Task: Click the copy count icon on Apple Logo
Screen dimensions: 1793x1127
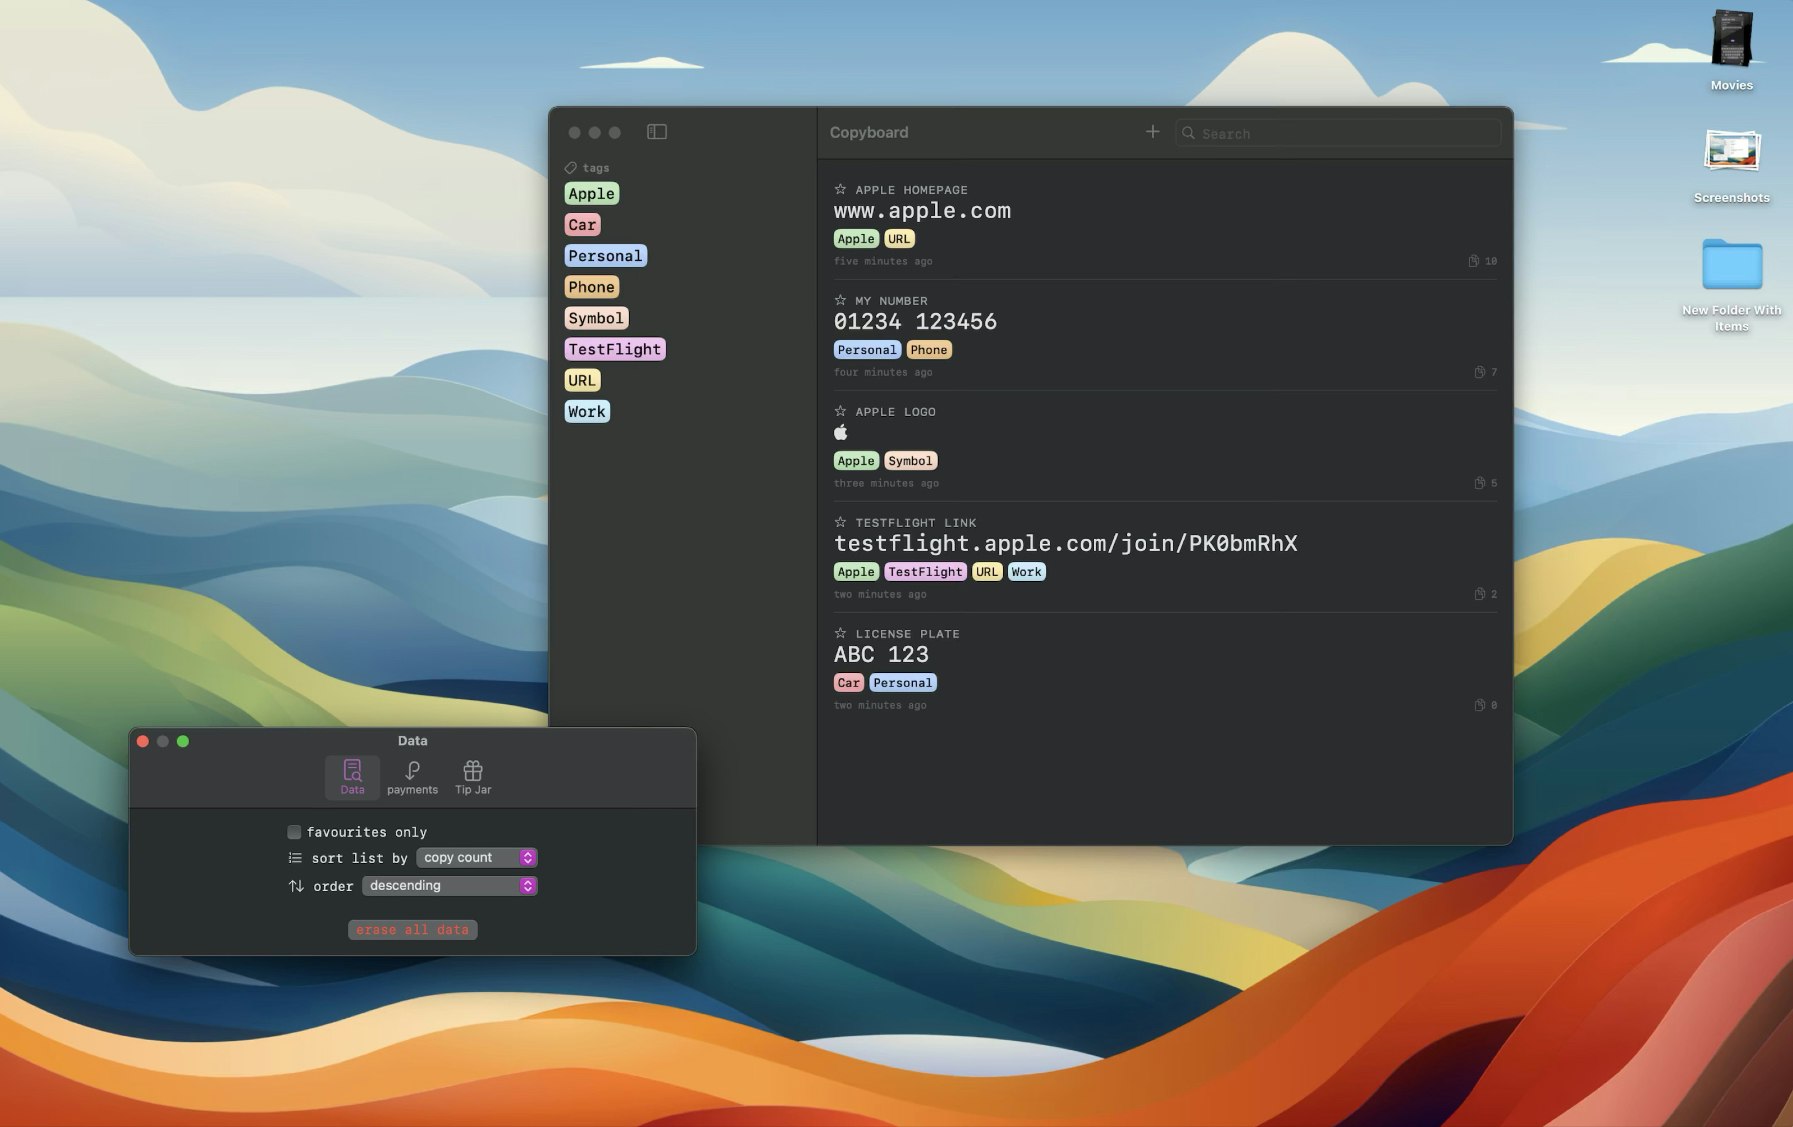Action: coord(1480,483)
